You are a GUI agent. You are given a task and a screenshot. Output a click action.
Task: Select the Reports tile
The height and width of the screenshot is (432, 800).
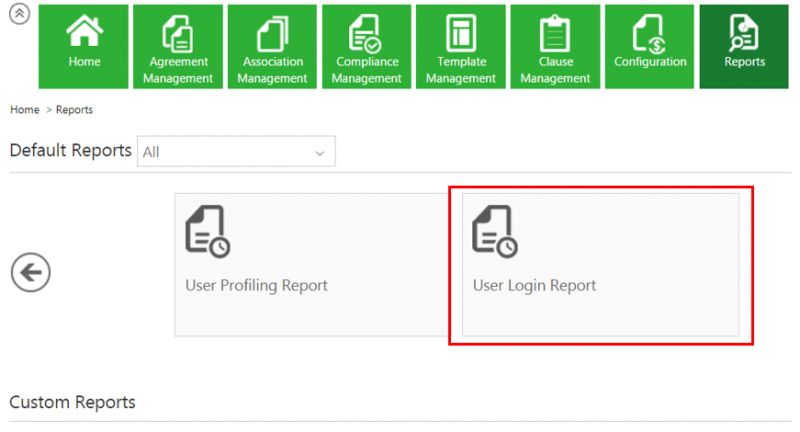point(744,47)
